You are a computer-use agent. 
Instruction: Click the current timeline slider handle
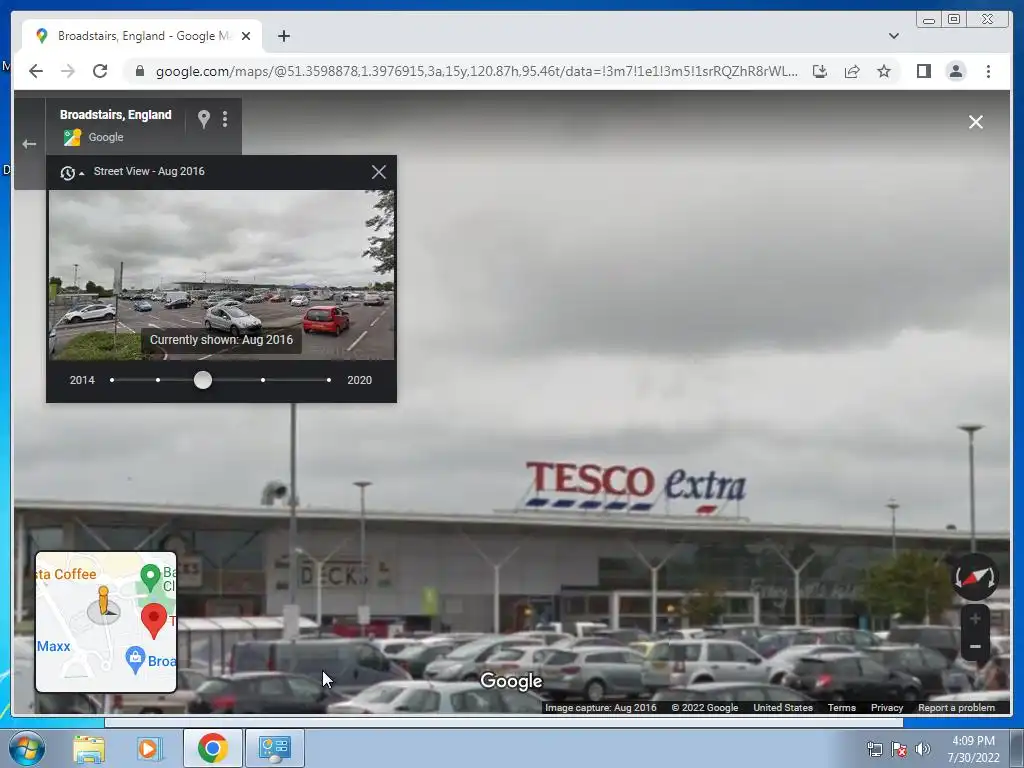point(203,380)
